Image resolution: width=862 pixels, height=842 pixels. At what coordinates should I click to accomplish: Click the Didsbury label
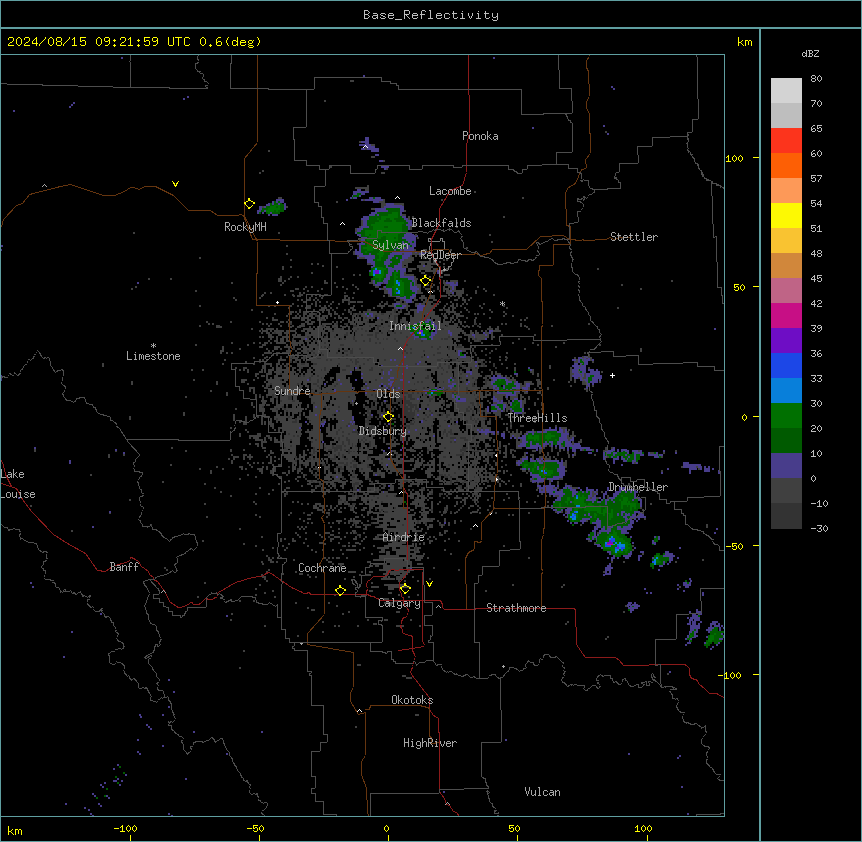click(x=383, y=431)
